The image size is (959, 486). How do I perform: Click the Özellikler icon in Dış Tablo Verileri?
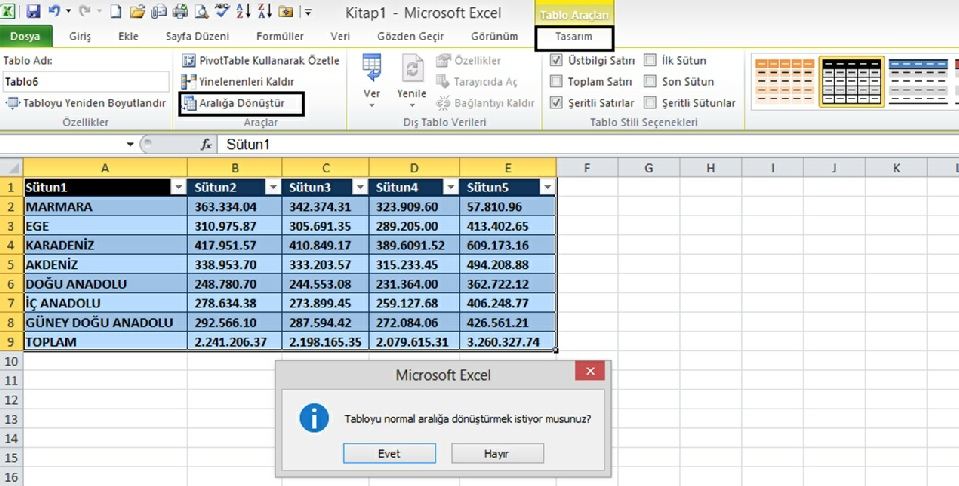click(443, 61)
